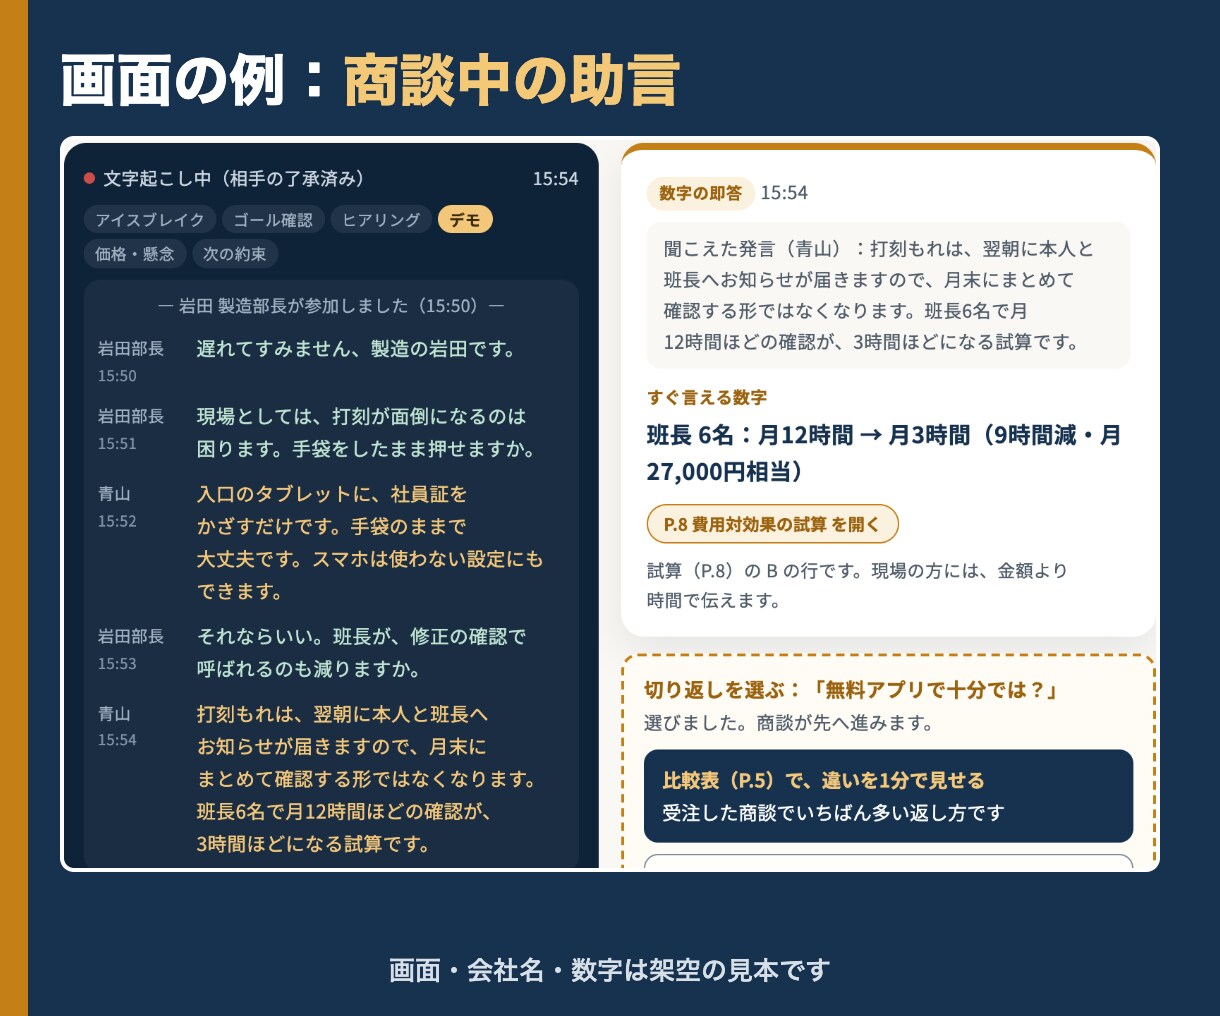Click the heading 切り返しを選ぶ：「無料アプリで十分では？」

(853, 690)
